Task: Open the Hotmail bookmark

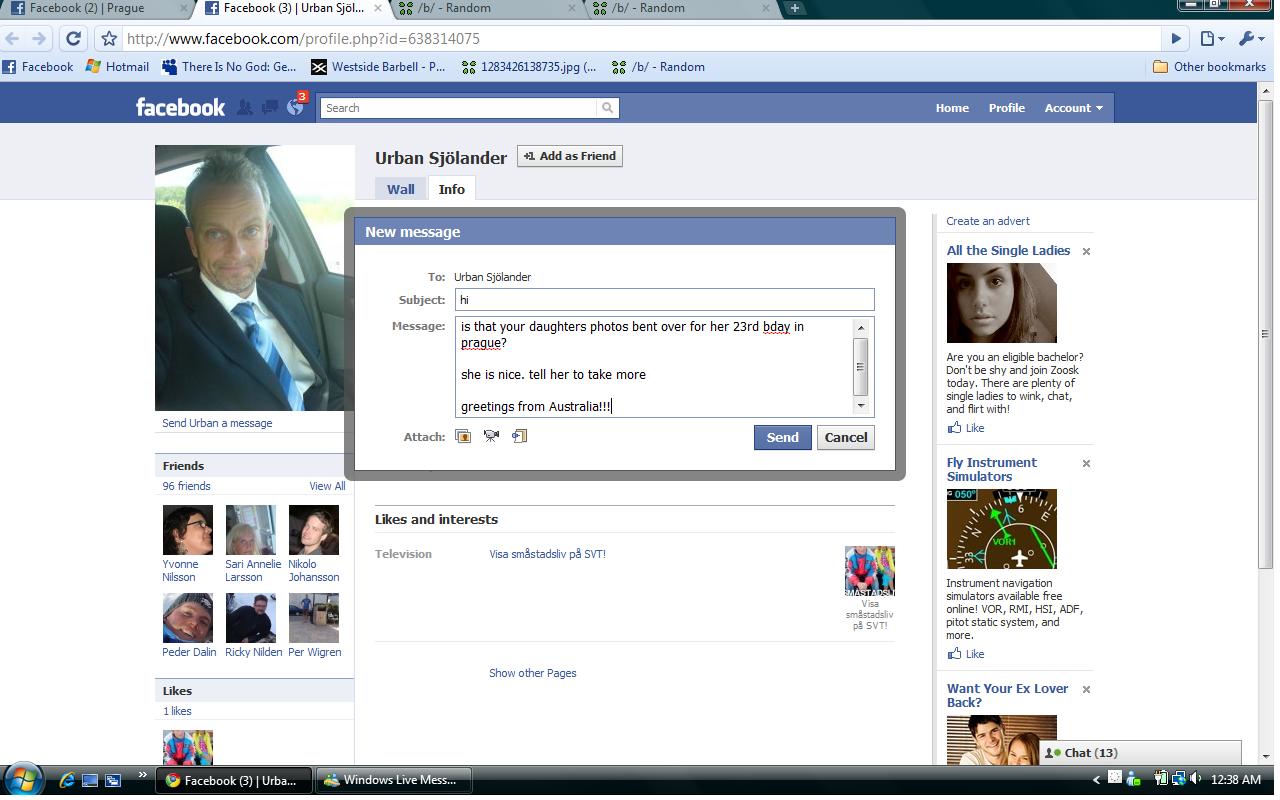Action: 117,67
